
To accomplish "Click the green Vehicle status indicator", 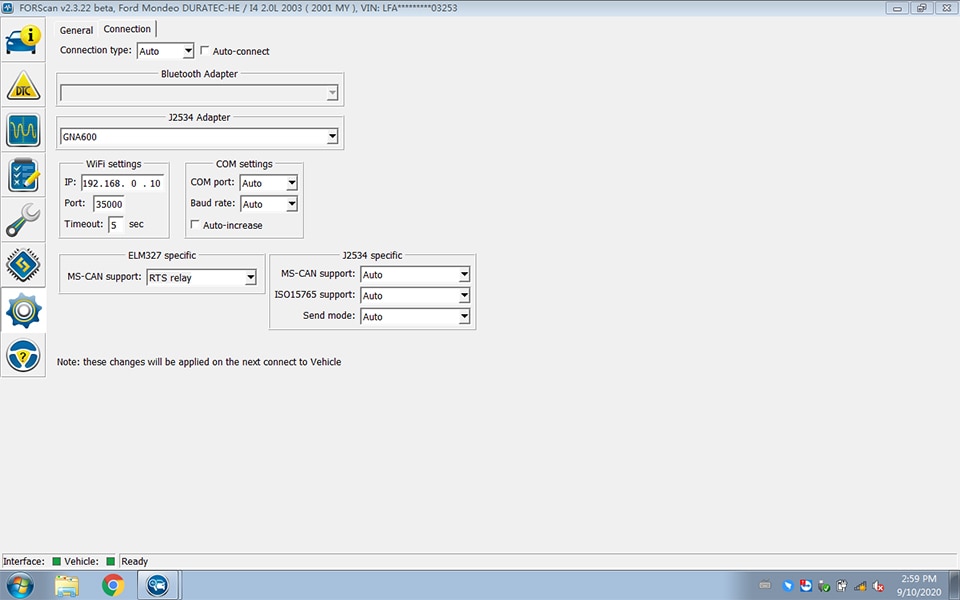I will coord(110,561).
